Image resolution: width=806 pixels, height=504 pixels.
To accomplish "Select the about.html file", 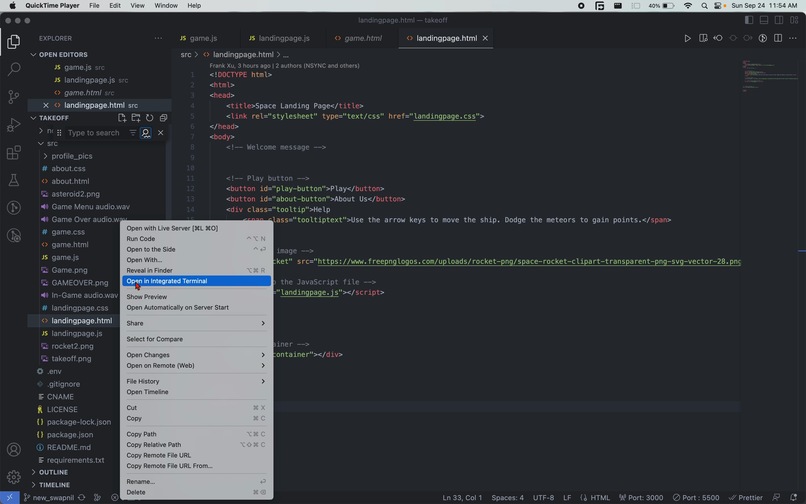I will (70, 181).
